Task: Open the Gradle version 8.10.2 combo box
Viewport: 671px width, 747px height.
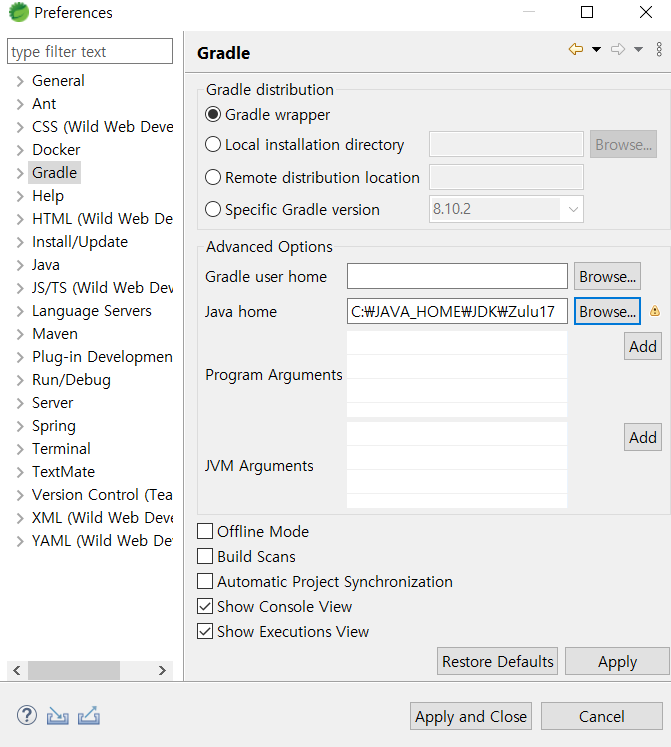Action: coord(506,209)
